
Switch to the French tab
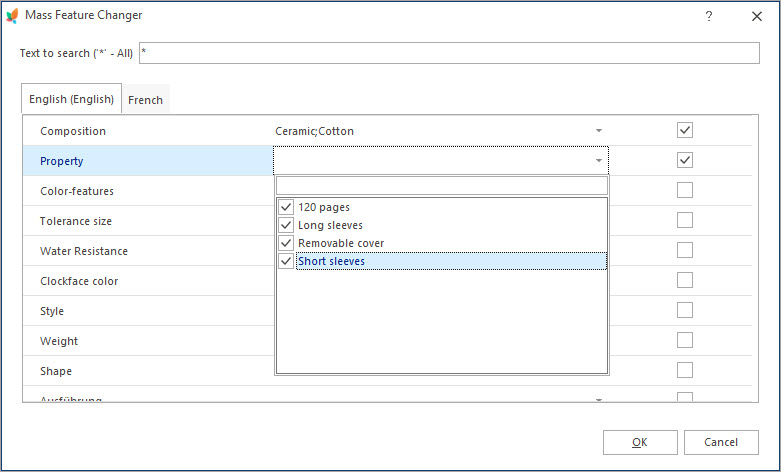tap(145, 100)
